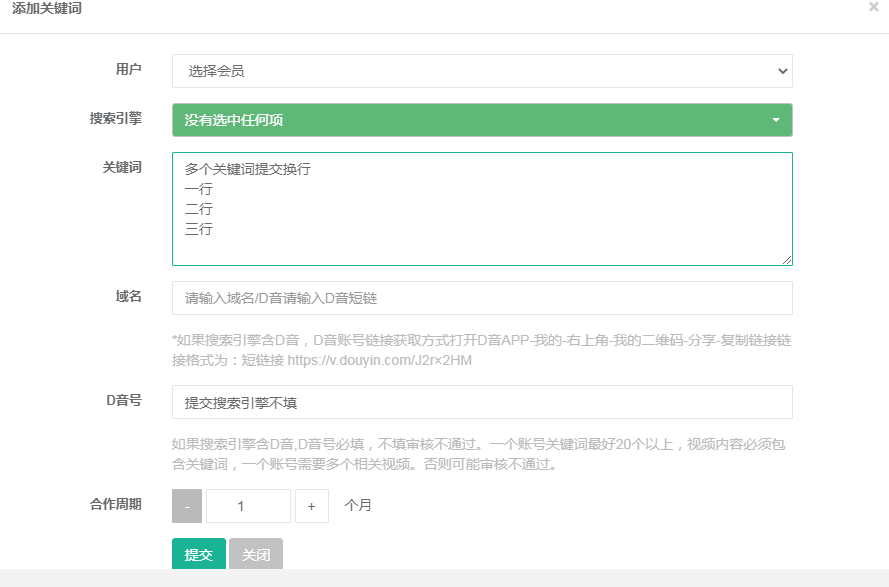Screen dimensions: 889x587
Task: Click the caret icon on the green 搜索引擎 selector
Action: click(776, 120)
